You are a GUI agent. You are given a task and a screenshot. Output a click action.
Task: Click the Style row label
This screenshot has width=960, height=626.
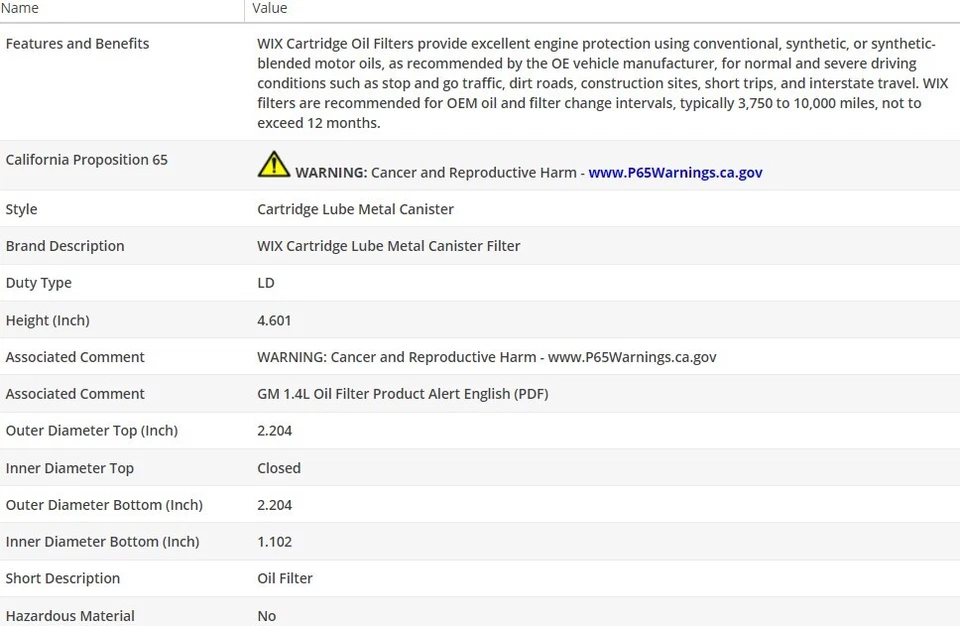tap(21, 210)
